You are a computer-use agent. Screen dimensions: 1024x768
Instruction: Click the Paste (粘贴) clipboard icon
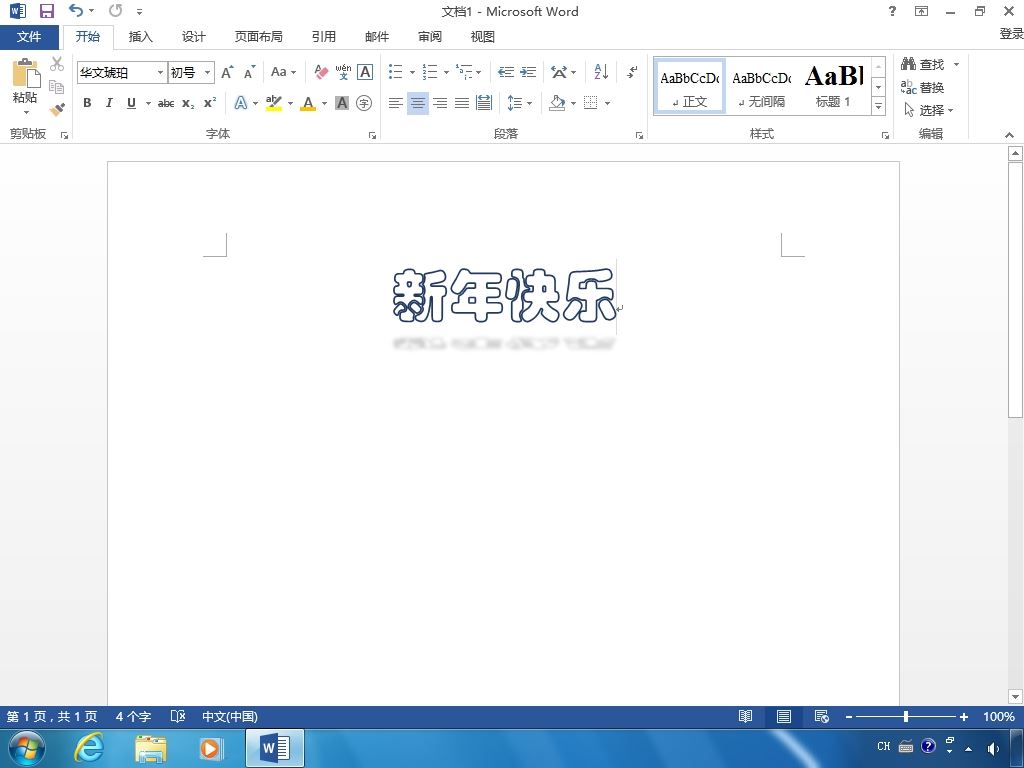pos(25,73)
